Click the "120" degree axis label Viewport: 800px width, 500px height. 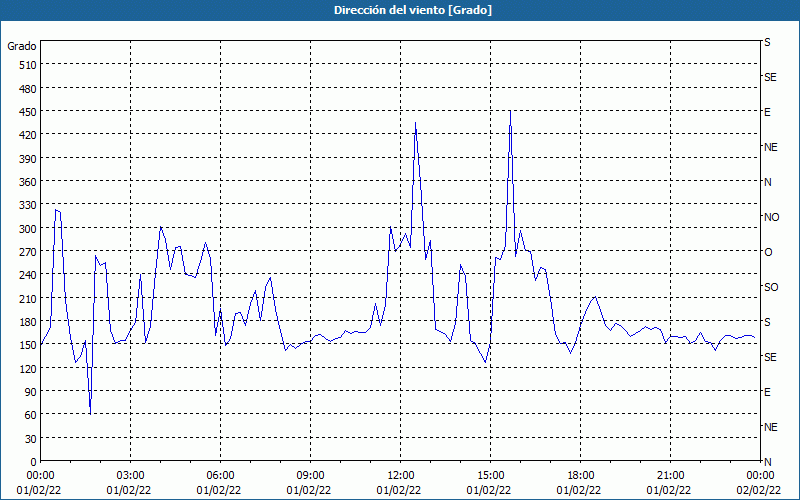pos(29,368)
